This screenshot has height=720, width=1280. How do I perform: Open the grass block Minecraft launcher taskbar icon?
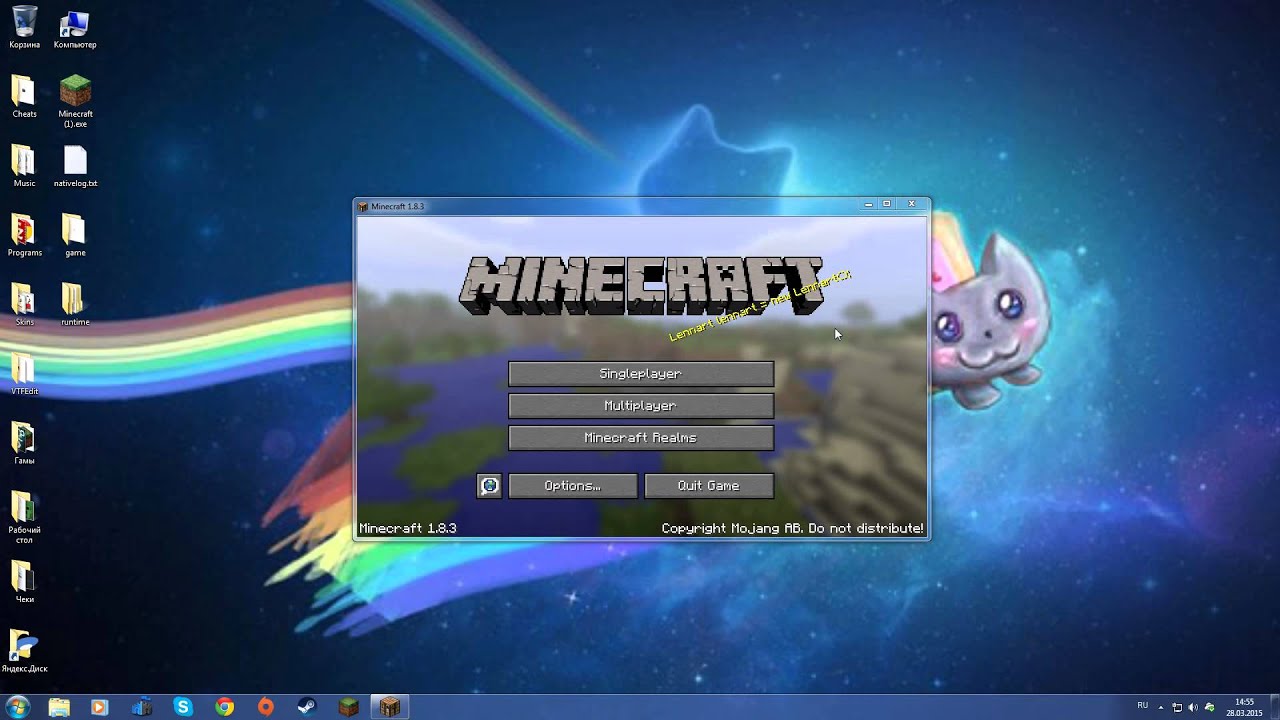click(x=348, y=707)
